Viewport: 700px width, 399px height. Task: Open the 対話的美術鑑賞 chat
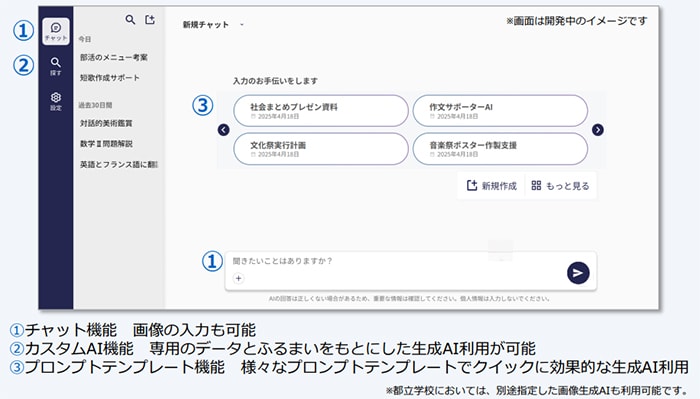(106, 123)
